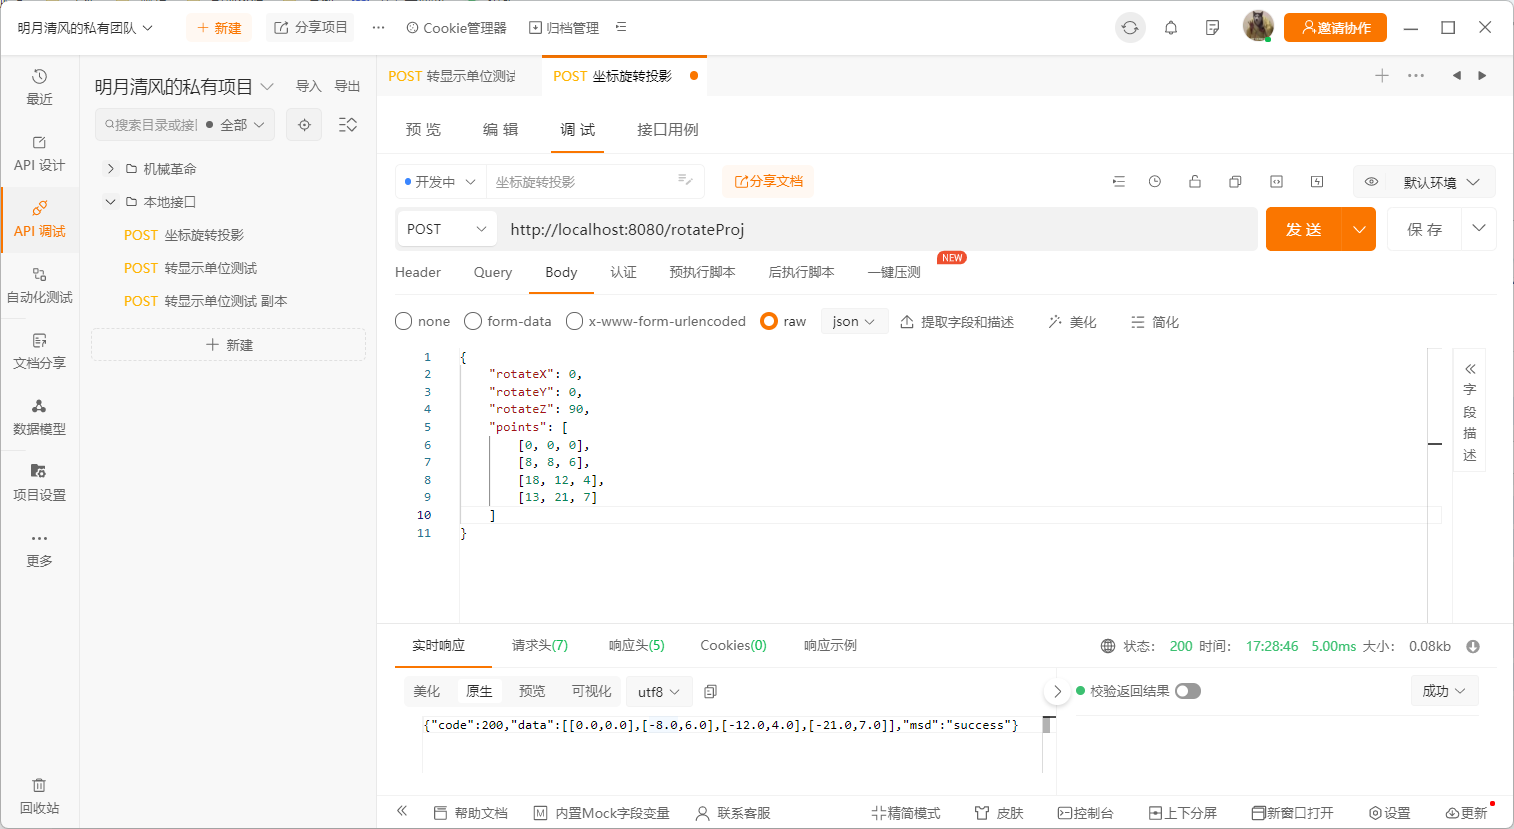Click the edit name pencil icon

(x=685, y=180)
